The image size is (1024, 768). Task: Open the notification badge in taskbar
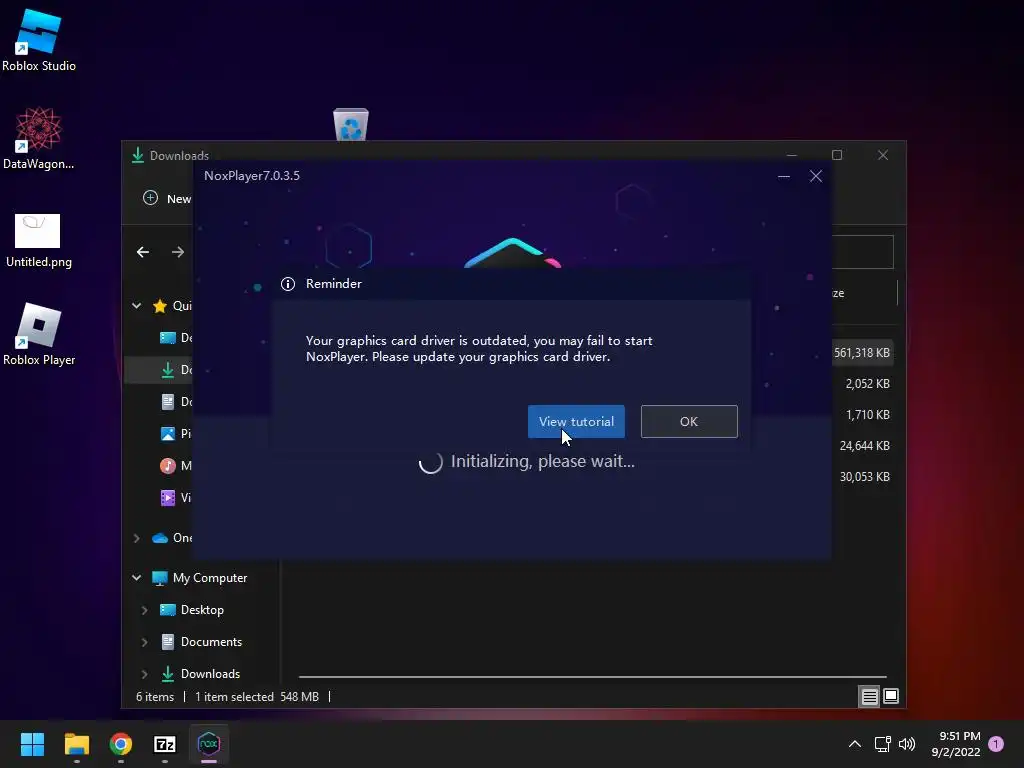(996, 744)
